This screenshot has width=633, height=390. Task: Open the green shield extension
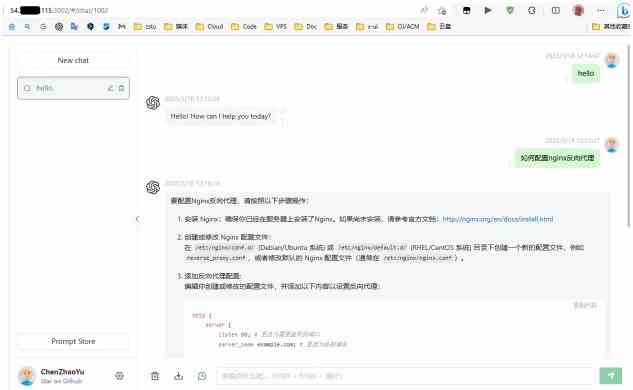[510, 10]
